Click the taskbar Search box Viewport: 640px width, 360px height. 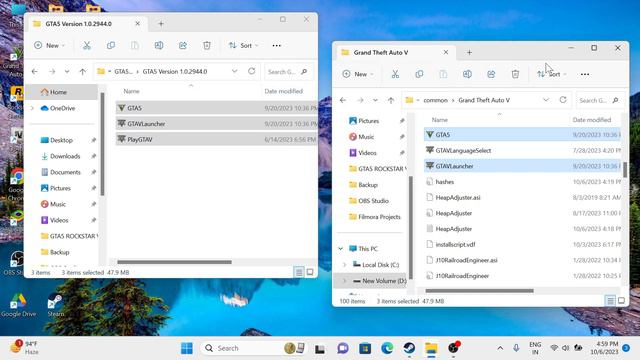[253, 348]
